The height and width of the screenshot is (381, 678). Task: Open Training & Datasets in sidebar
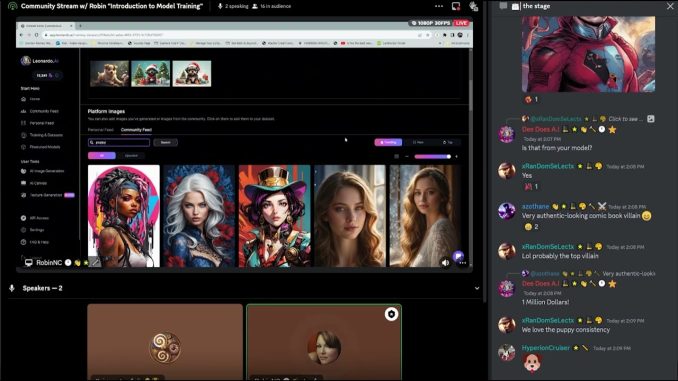point(42,135)
